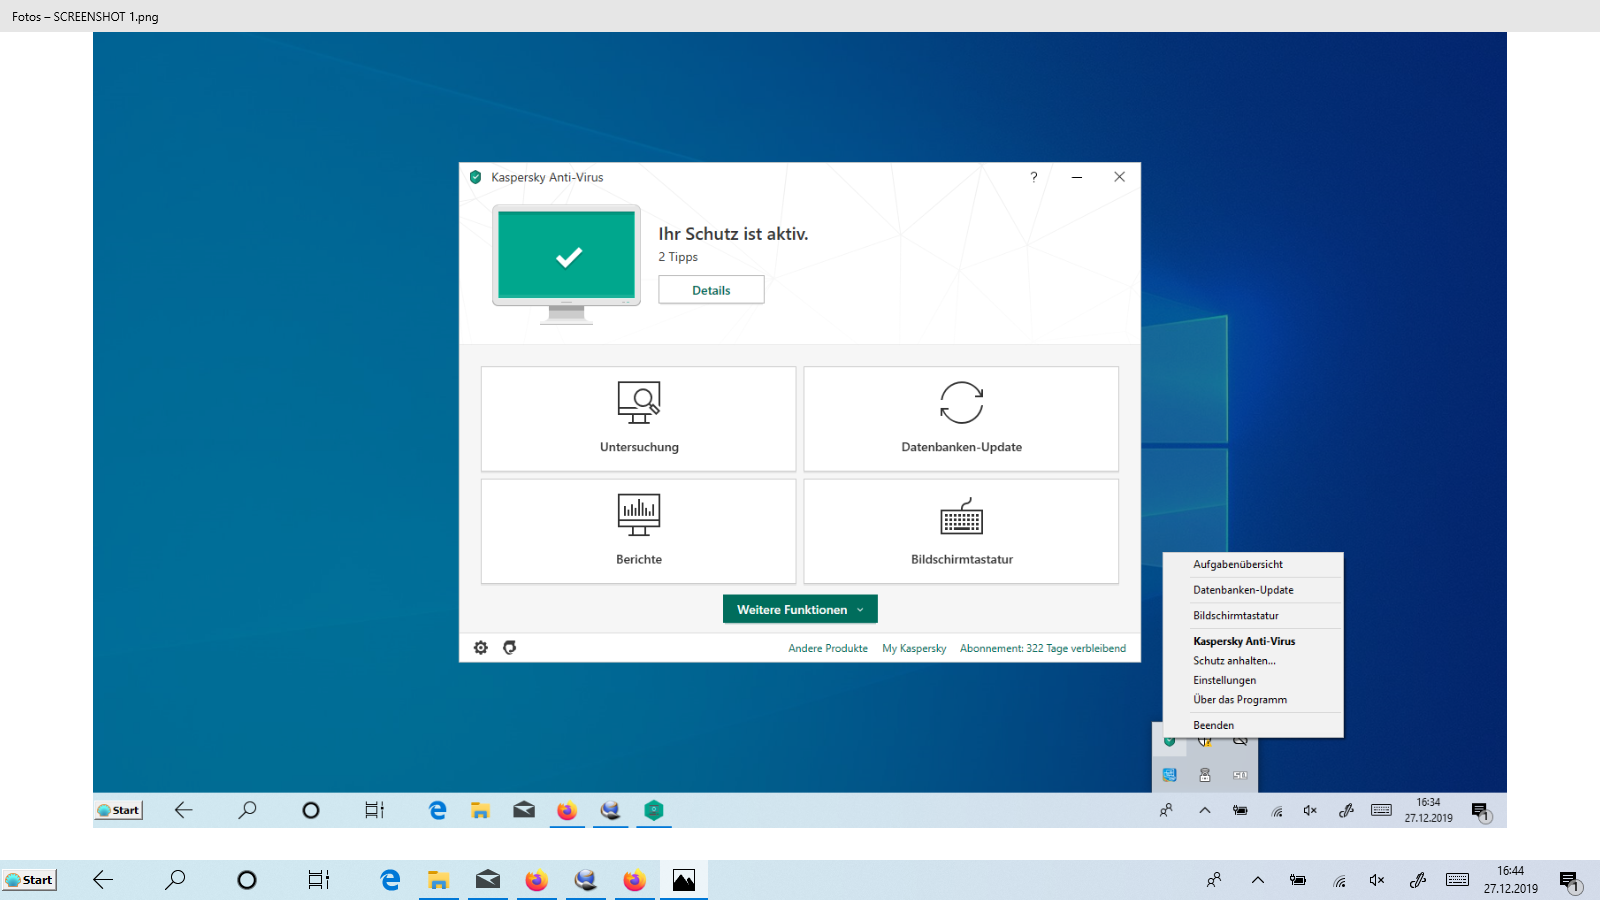Image resolution: width=1600 pixels, height=900 pixels.
Task: Click the 'Fotos – SCREENSHOT 1.png' window title
Action: 85,17
